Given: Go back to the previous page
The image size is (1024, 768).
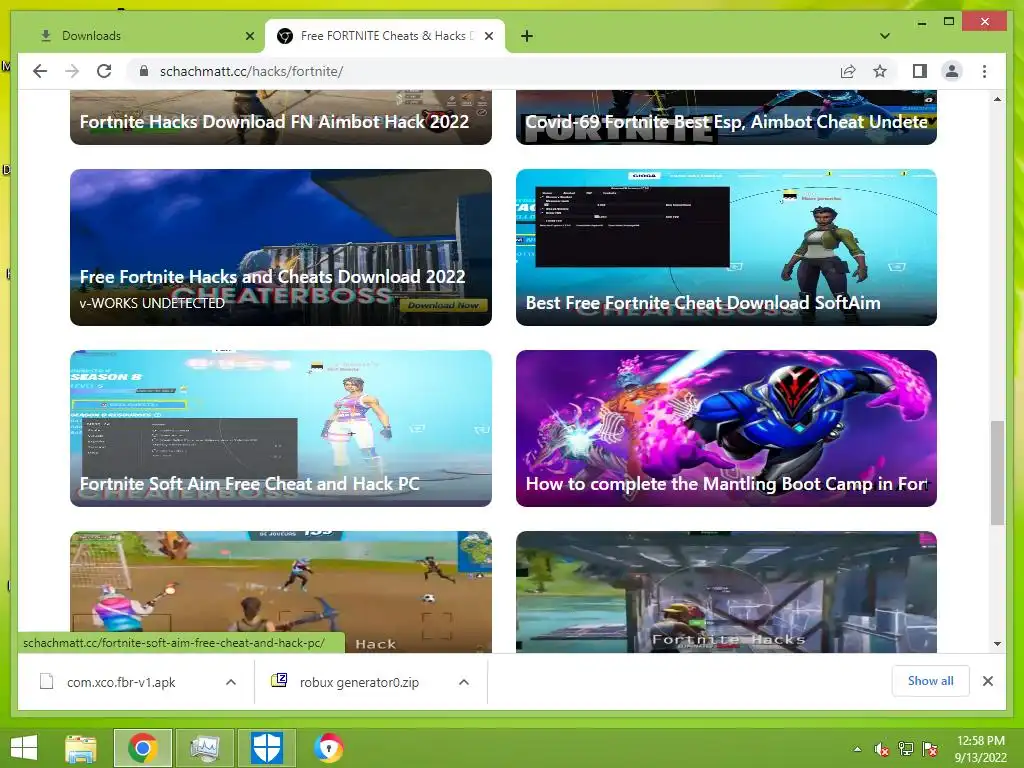Looking at the screenshot, I should point(40,71).
